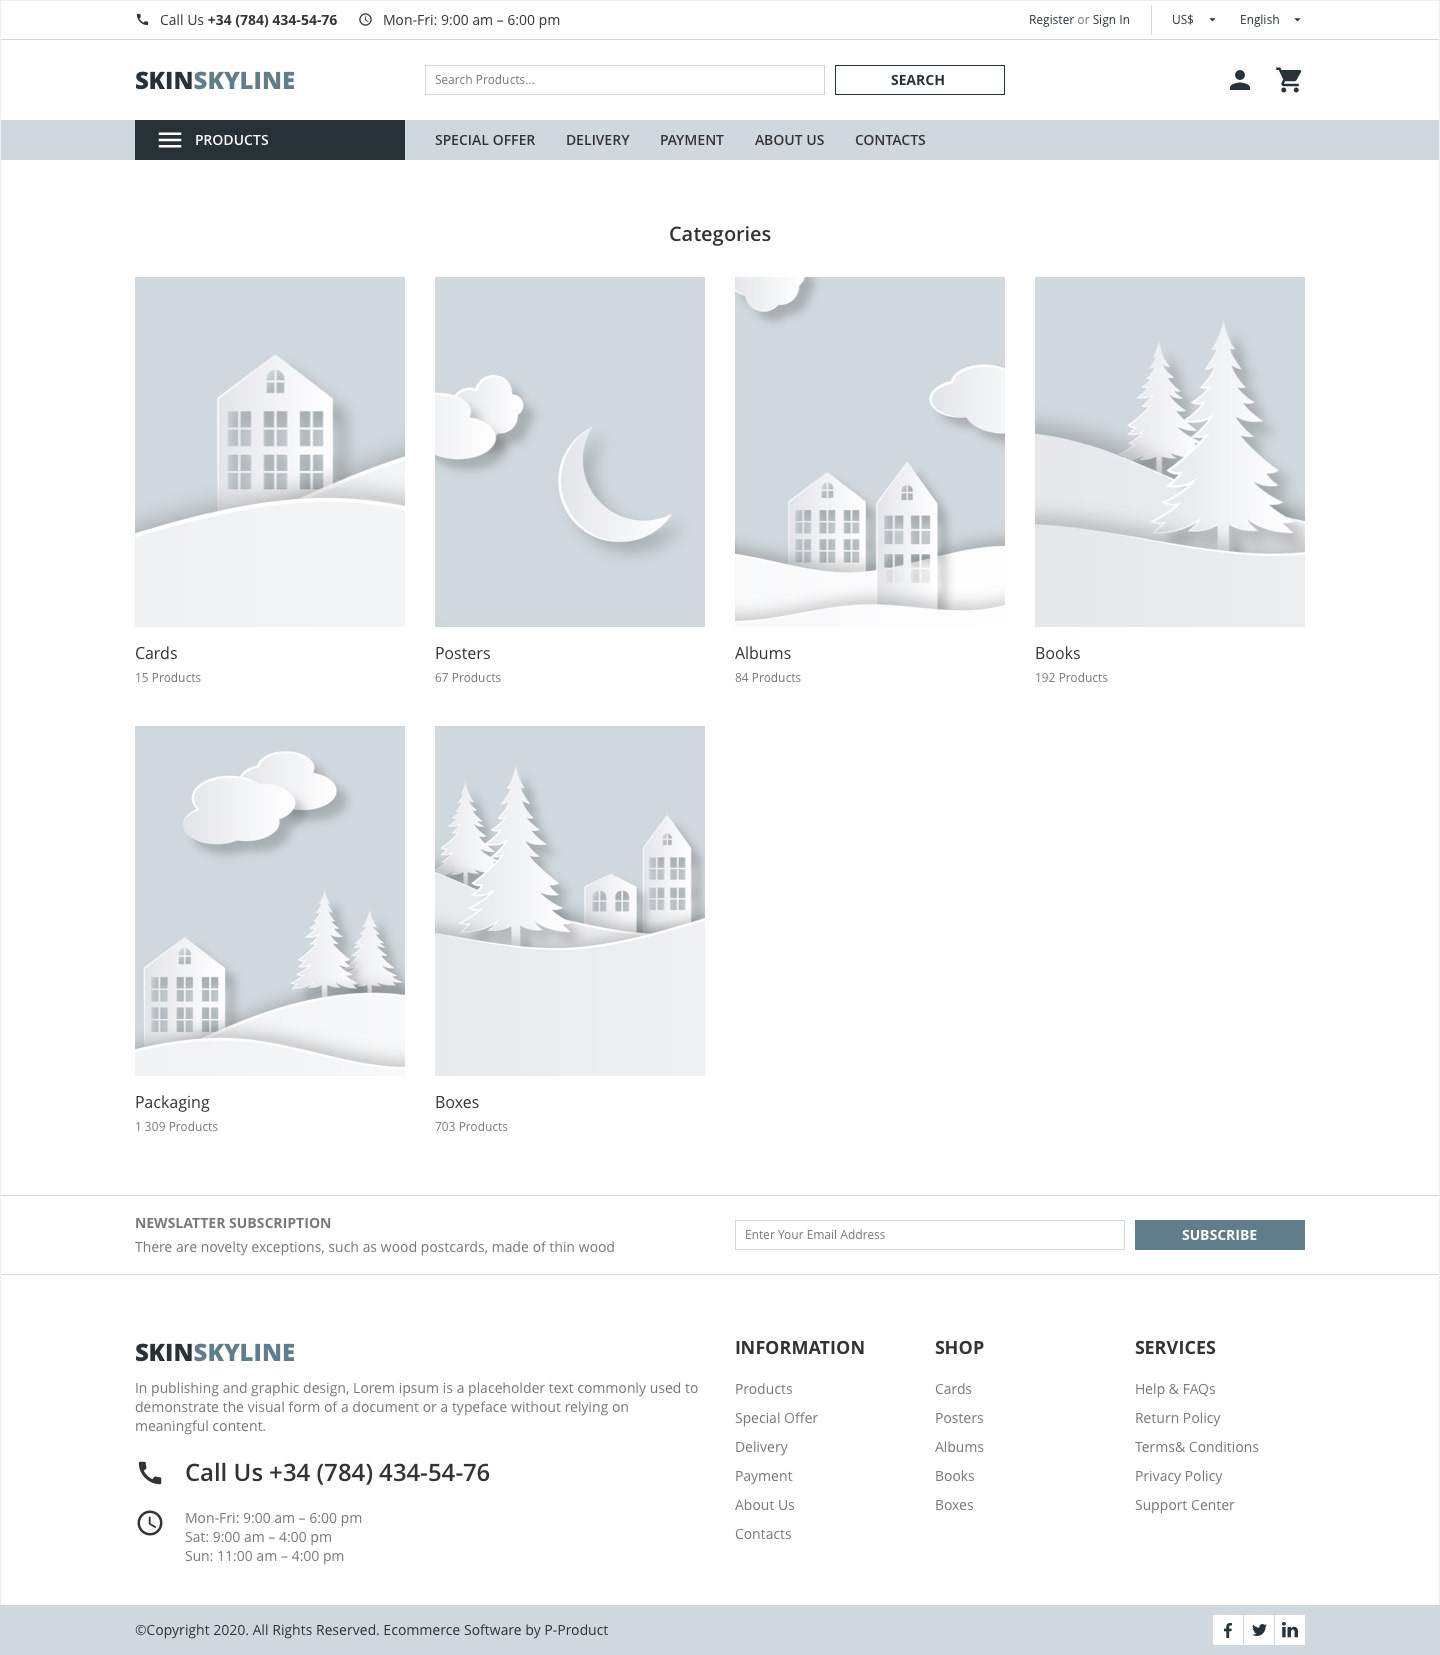
Task: Click the footer Products information link
Action: click(x=764, y=1389)
